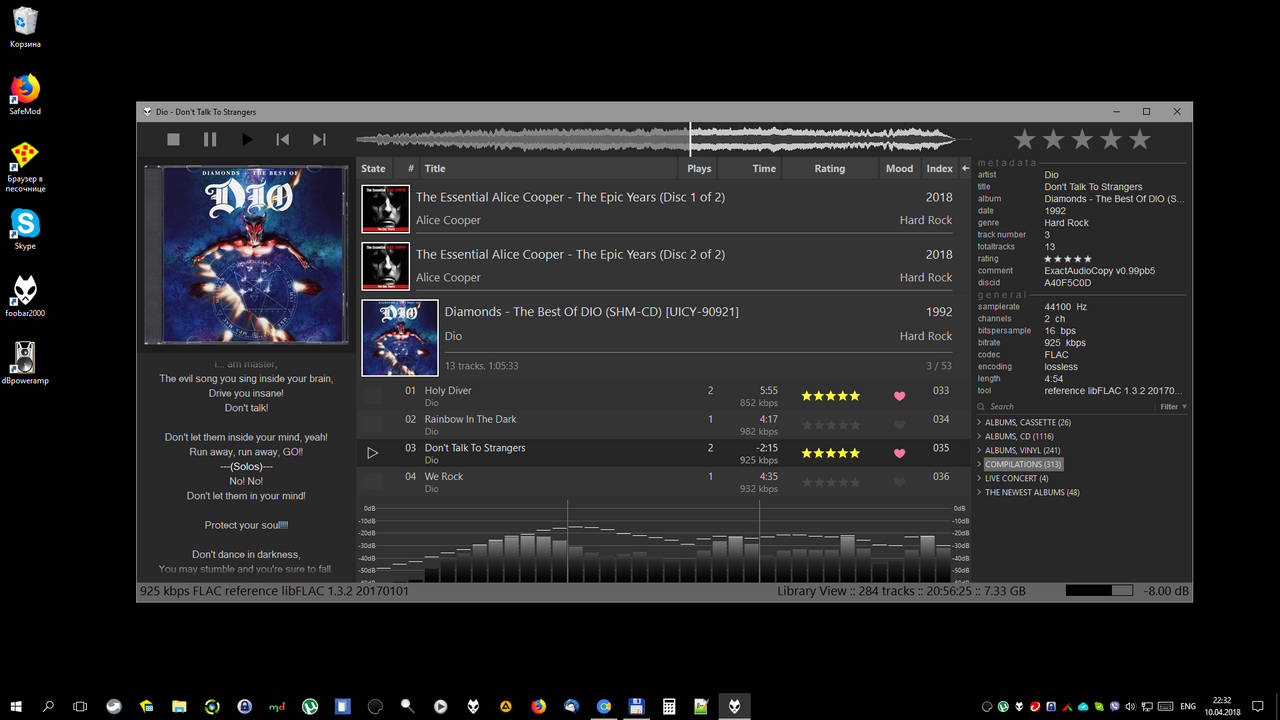This screenshot has width=1280, height=720.
Task: Sort playlist by the Title column header
Action: pyautogui.click(x=435, y=169)
